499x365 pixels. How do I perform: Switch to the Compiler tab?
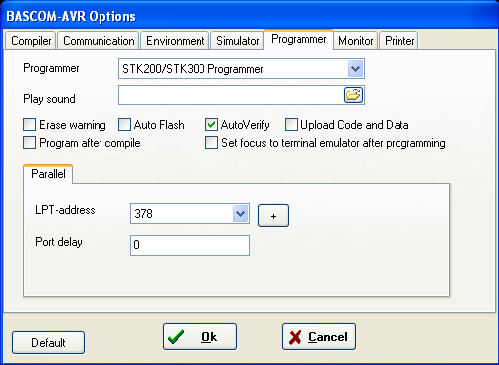tap(31, 41)
